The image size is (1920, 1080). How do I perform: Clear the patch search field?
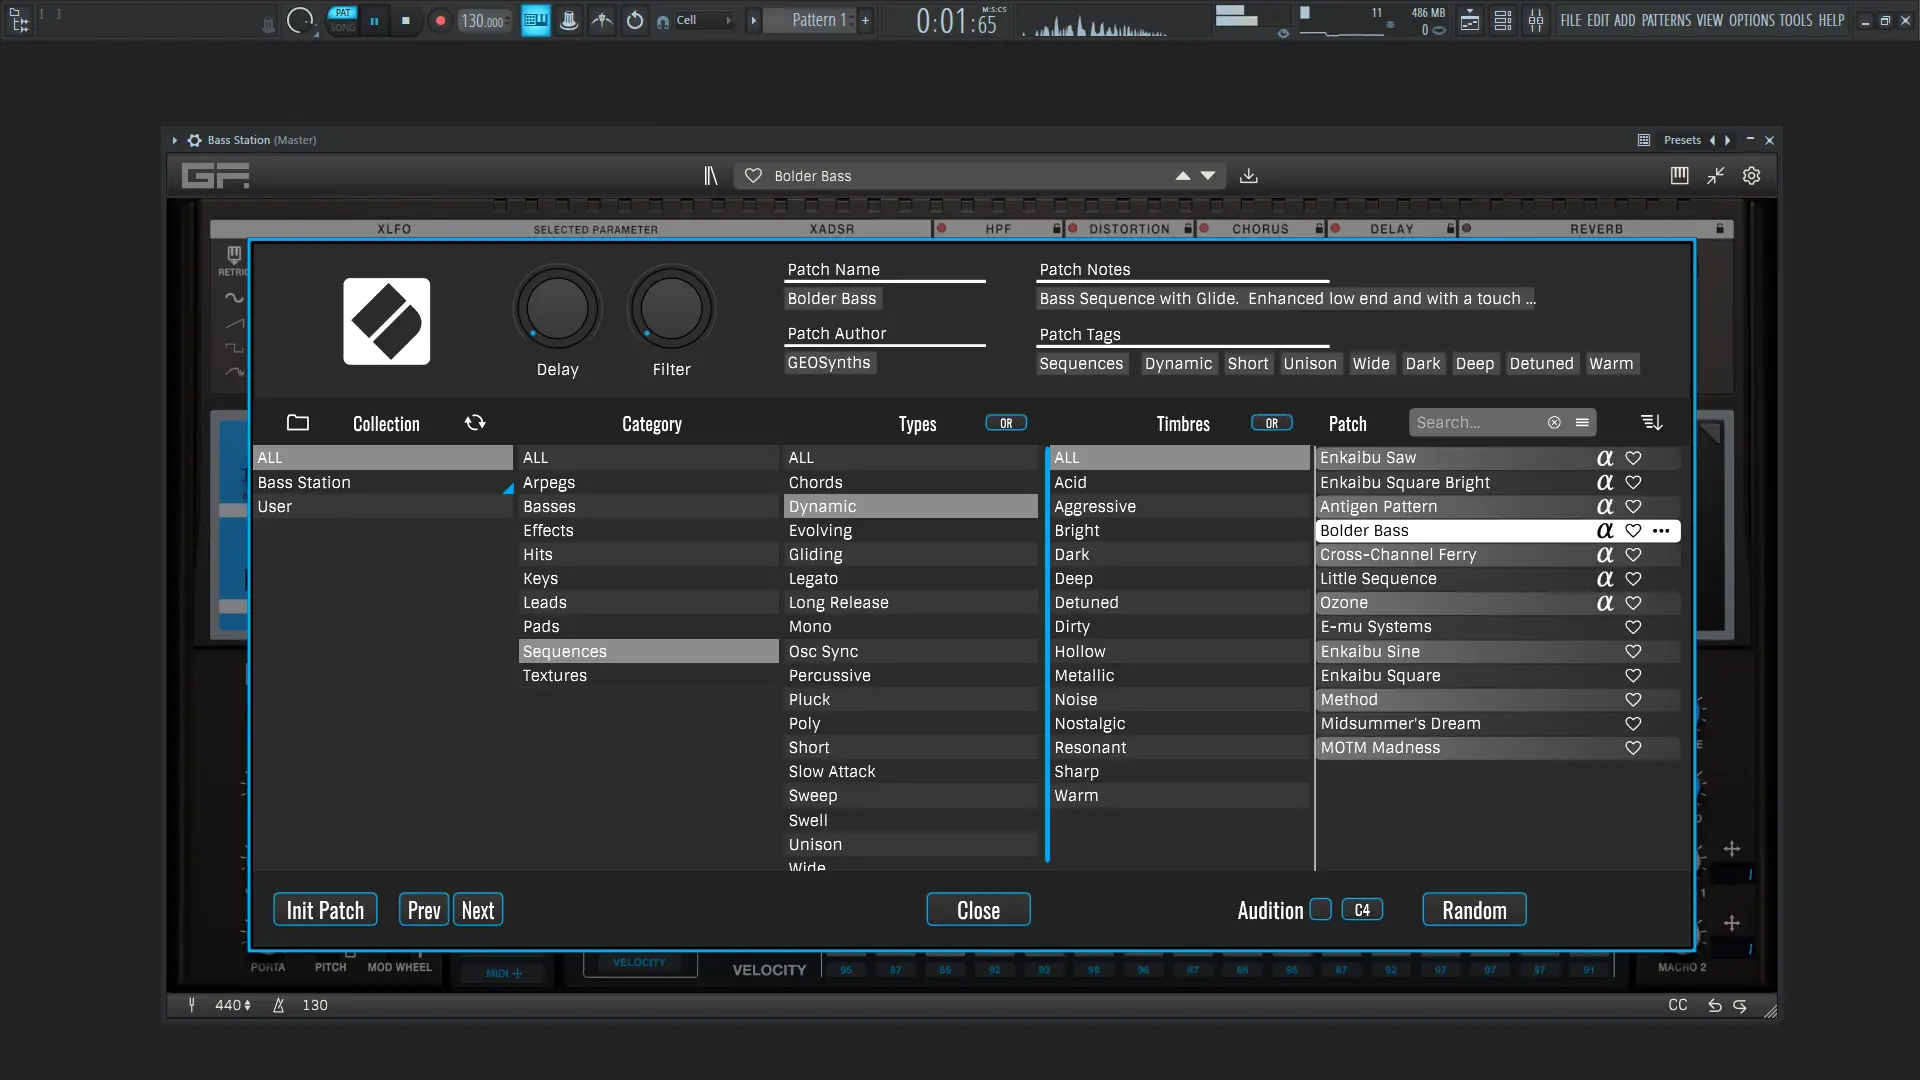click(1554, 423)
